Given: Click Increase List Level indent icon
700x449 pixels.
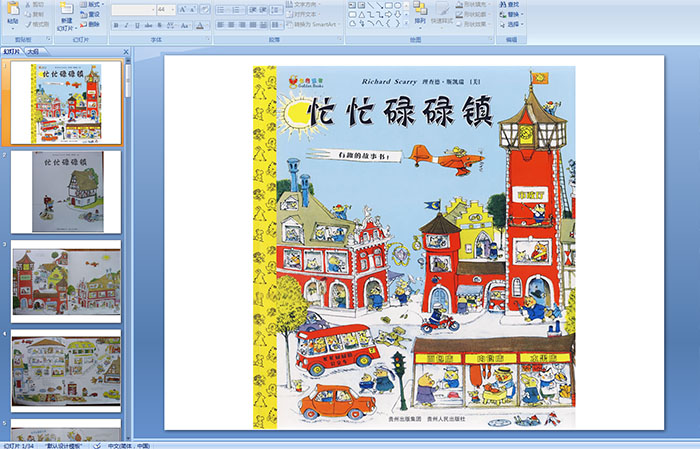Looking at the screenshot, I should 263,10.
